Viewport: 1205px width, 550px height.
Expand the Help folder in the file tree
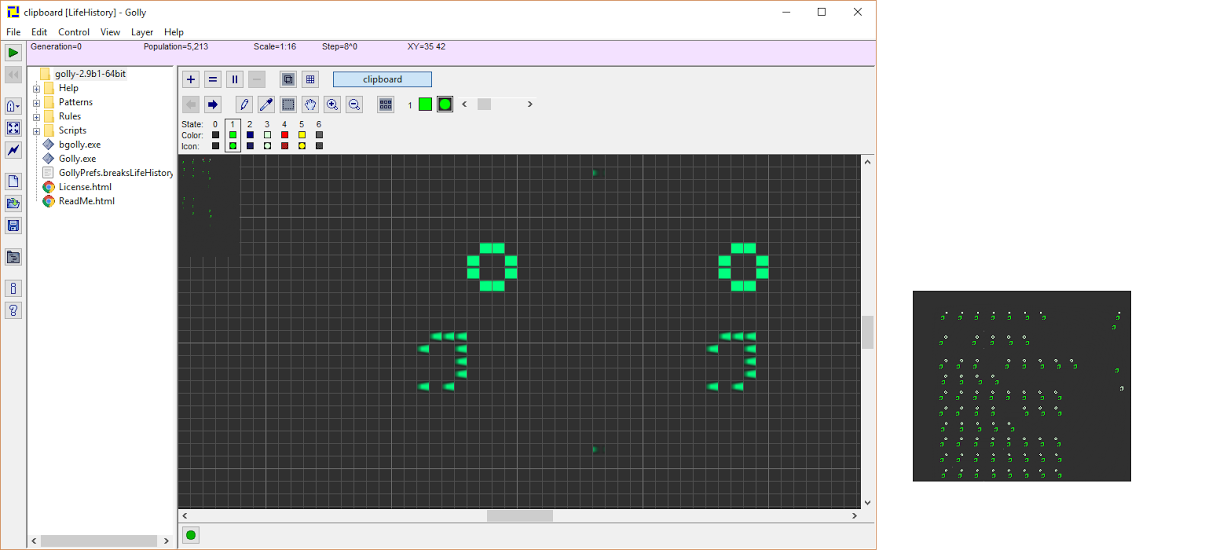36,88
